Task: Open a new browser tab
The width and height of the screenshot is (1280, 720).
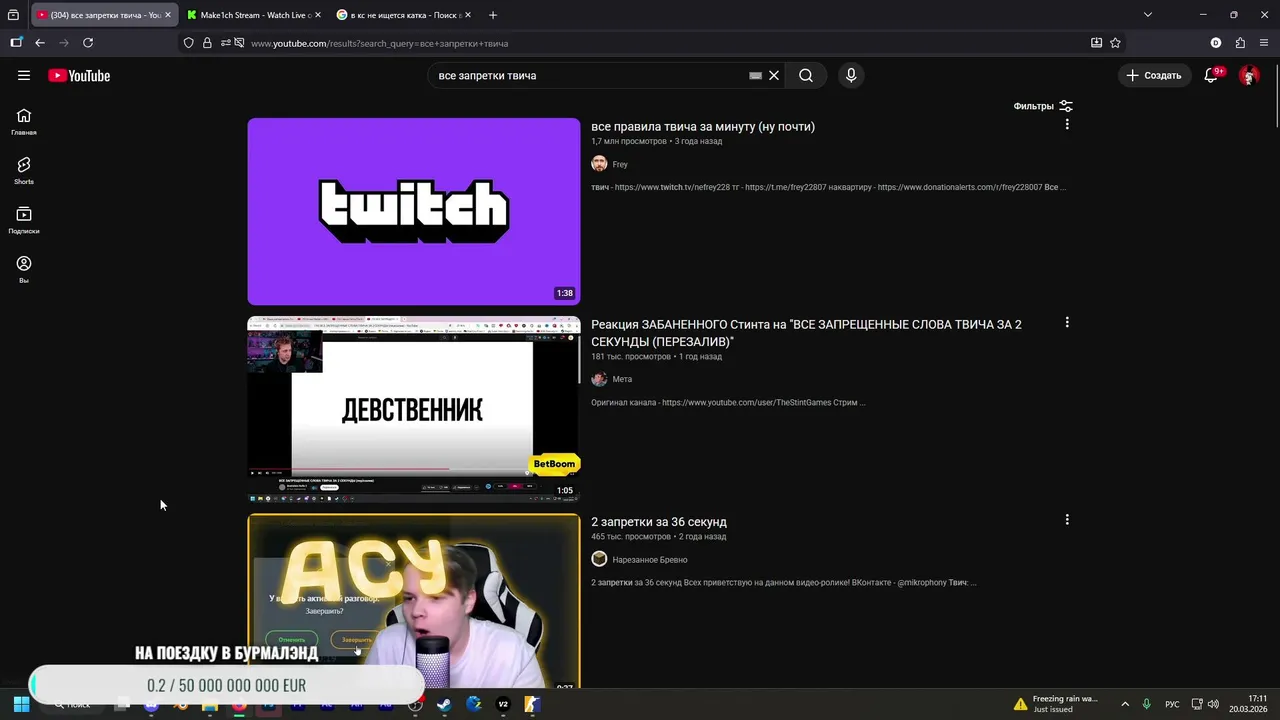Action: tap(493, 15)
